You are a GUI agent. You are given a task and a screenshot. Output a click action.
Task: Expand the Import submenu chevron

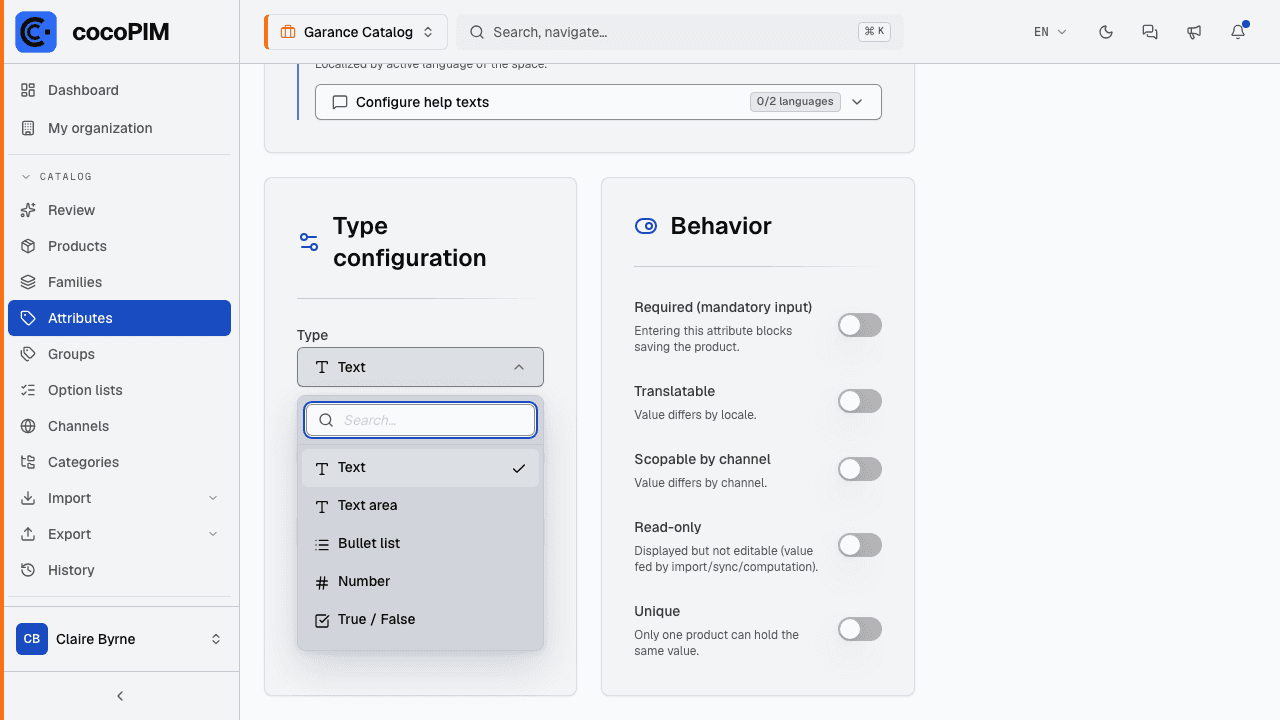[213, 498]
